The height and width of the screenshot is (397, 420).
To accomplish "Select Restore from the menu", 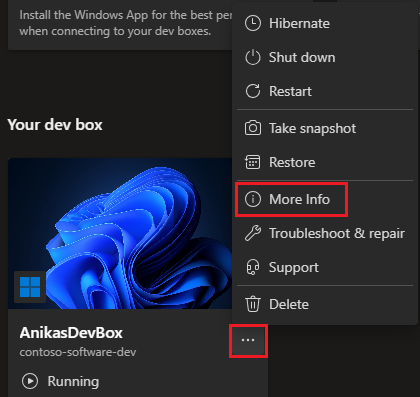I will [325, 162].
